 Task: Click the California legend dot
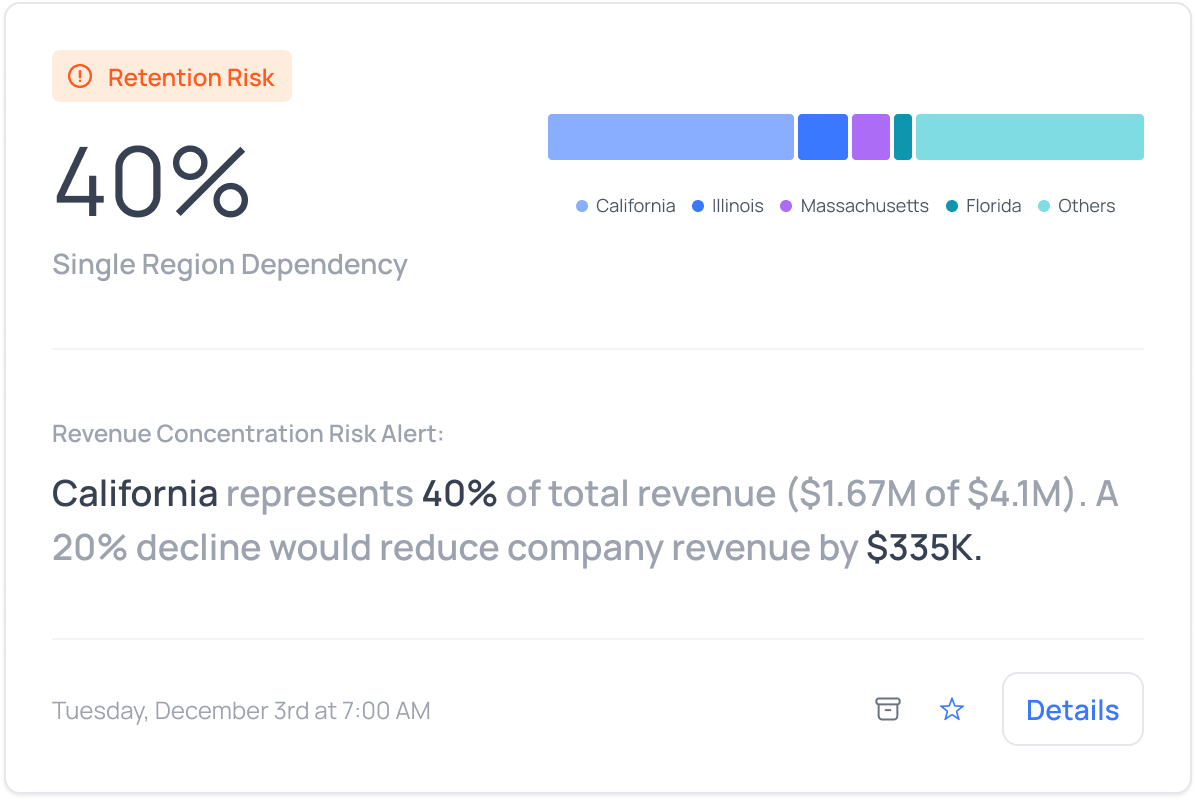(582, 206)
